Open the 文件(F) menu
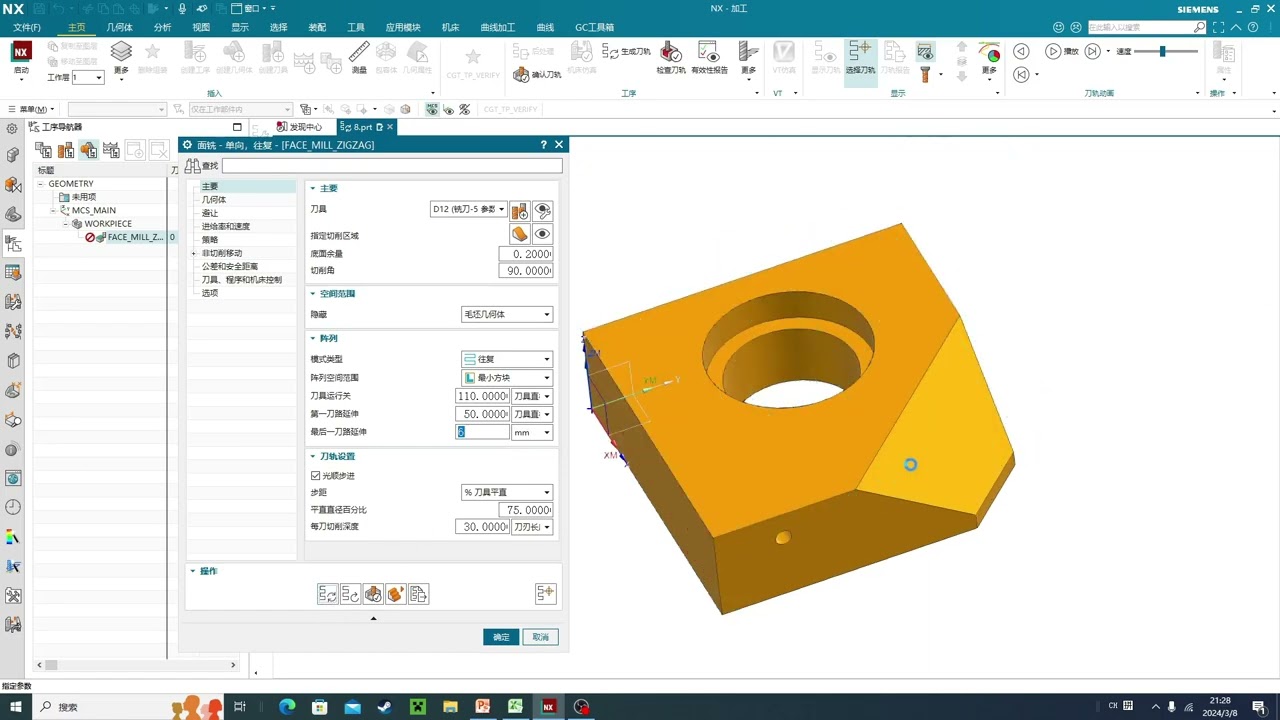 27,27
